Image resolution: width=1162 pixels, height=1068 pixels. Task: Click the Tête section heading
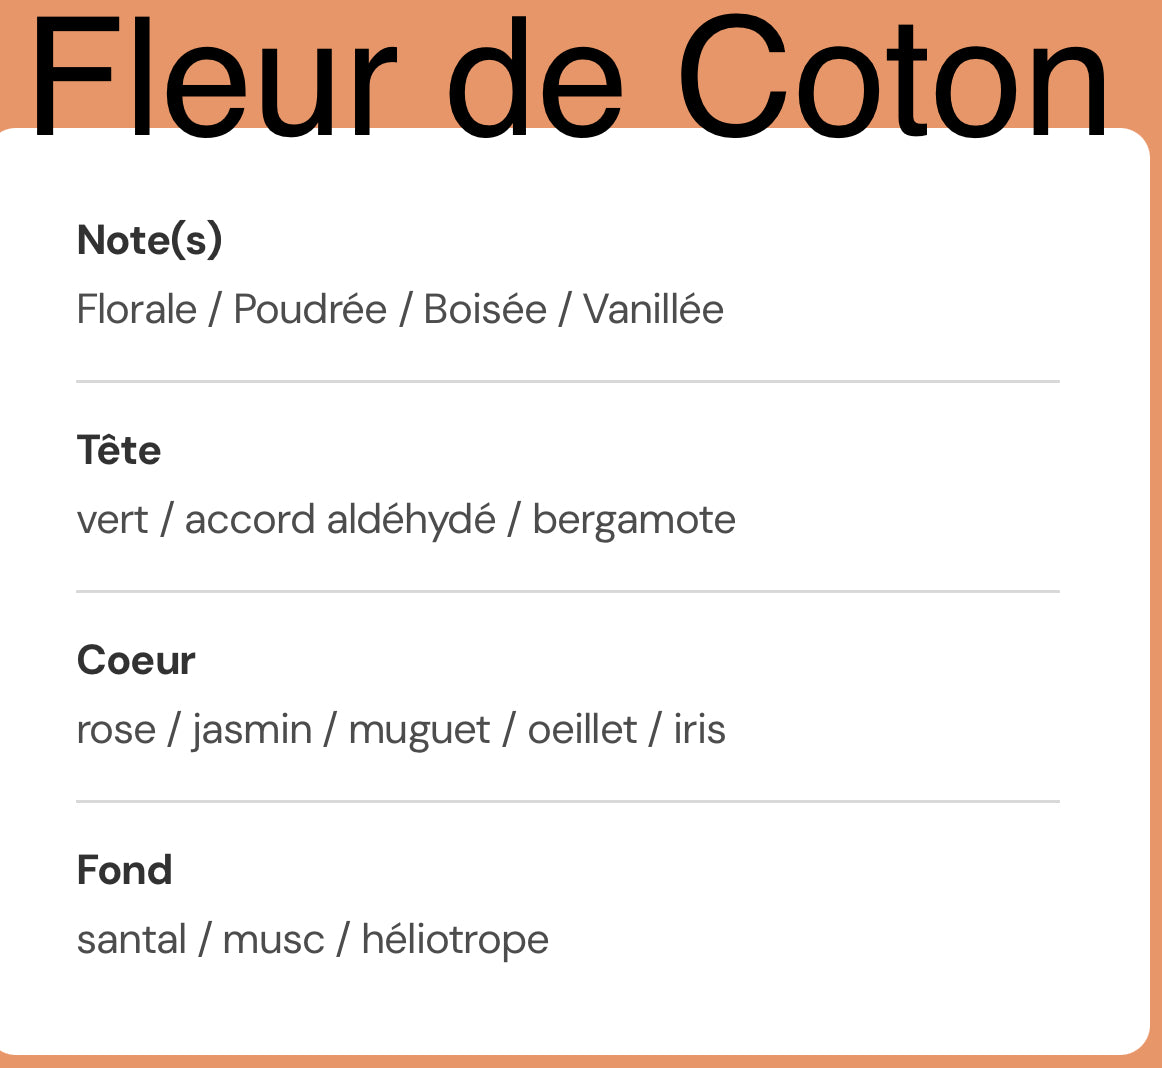point(119,450)
